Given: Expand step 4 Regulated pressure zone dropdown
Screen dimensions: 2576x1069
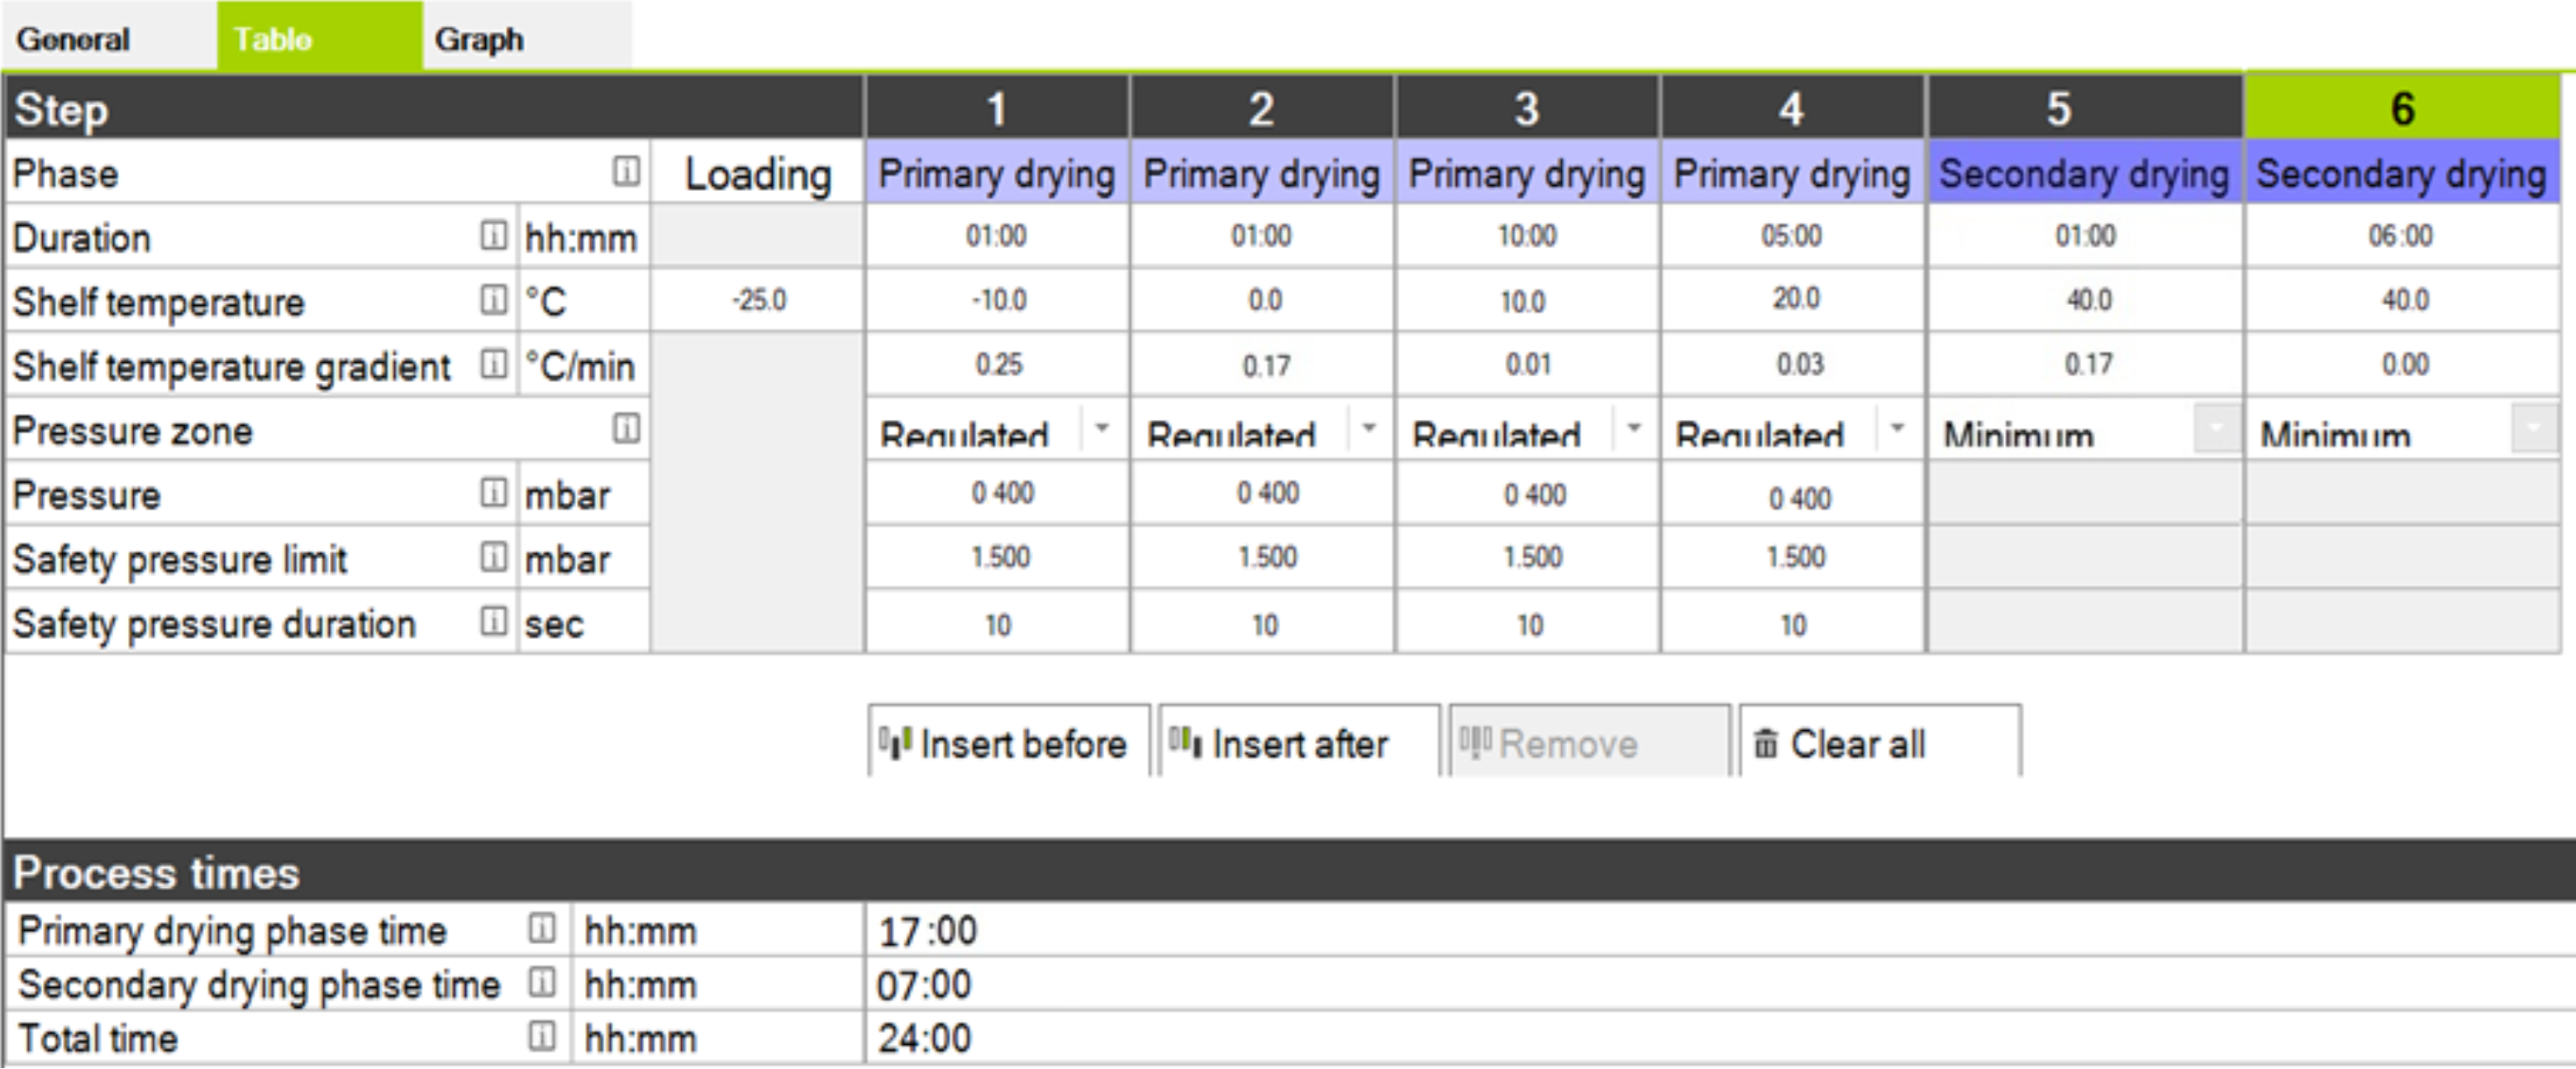Looking at the screenshot, I should [x=1897, y=429].
